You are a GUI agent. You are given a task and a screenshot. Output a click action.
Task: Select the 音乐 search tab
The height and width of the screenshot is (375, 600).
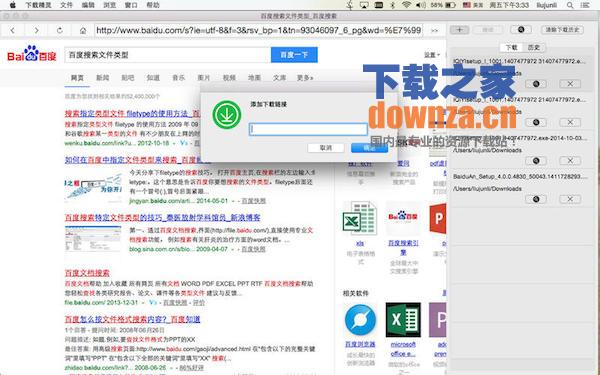click(x=178, y=78)
